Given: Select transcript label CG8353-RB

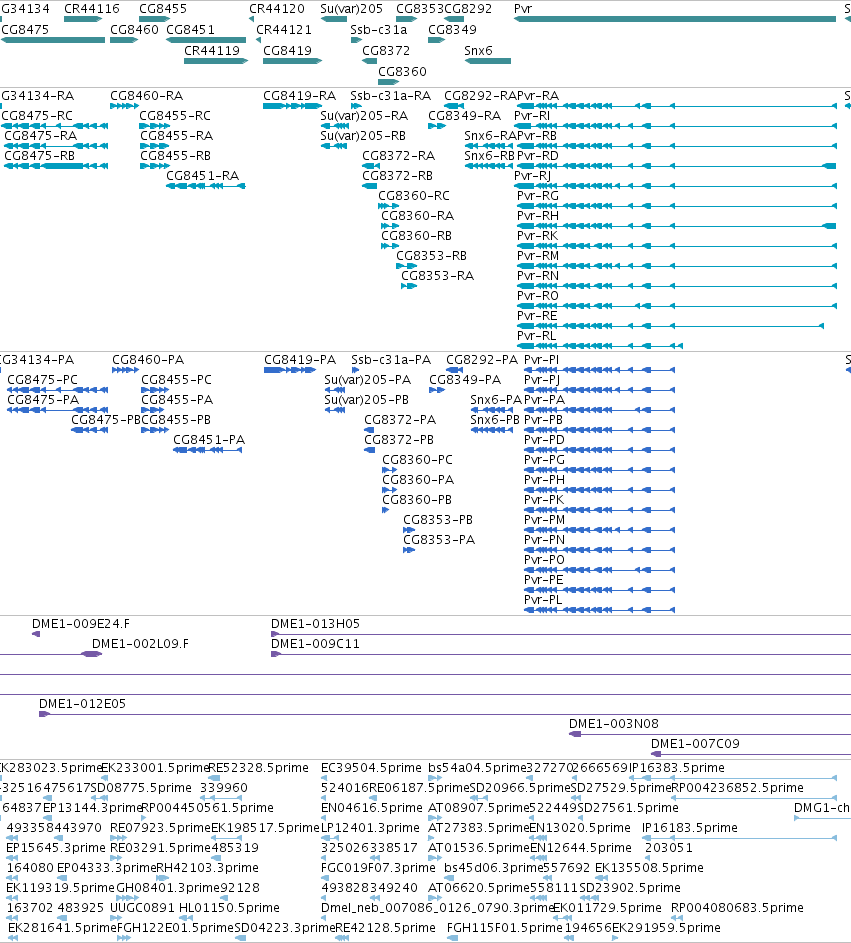Looking at the screenshot, I should coord(431,256).
